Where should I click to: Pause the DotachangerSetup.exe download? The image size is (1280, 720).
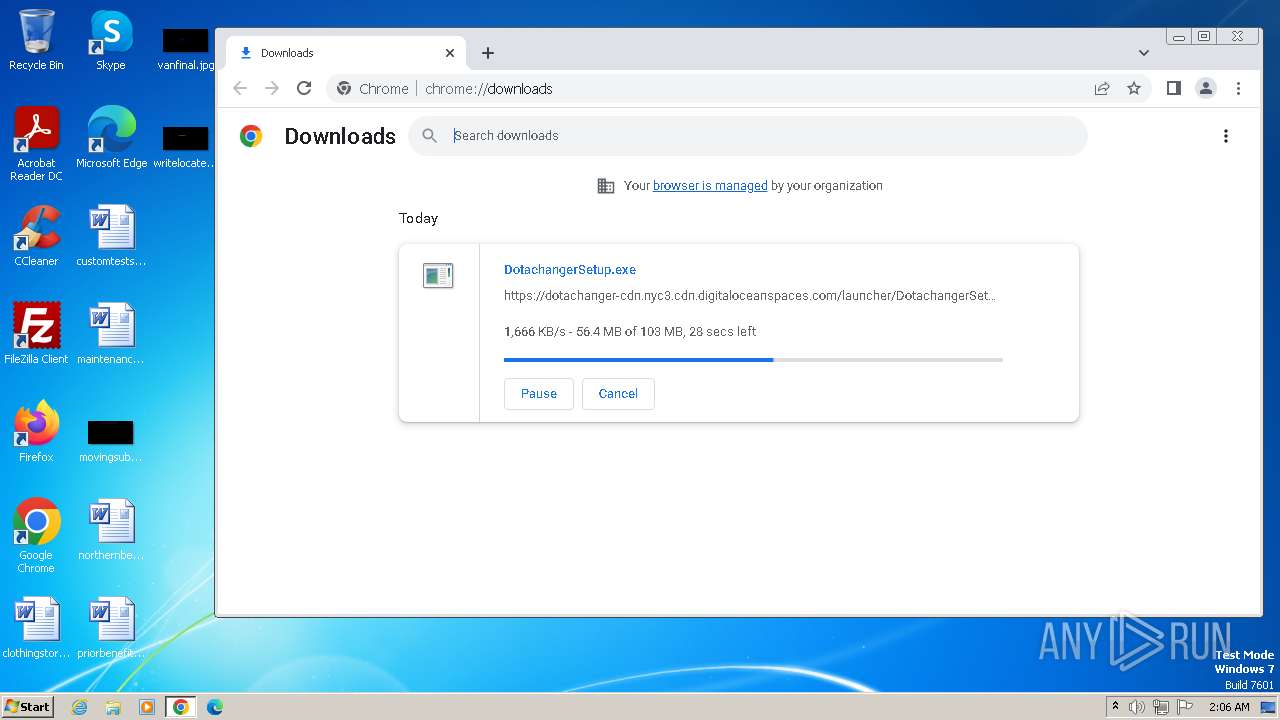coord(539,394)
